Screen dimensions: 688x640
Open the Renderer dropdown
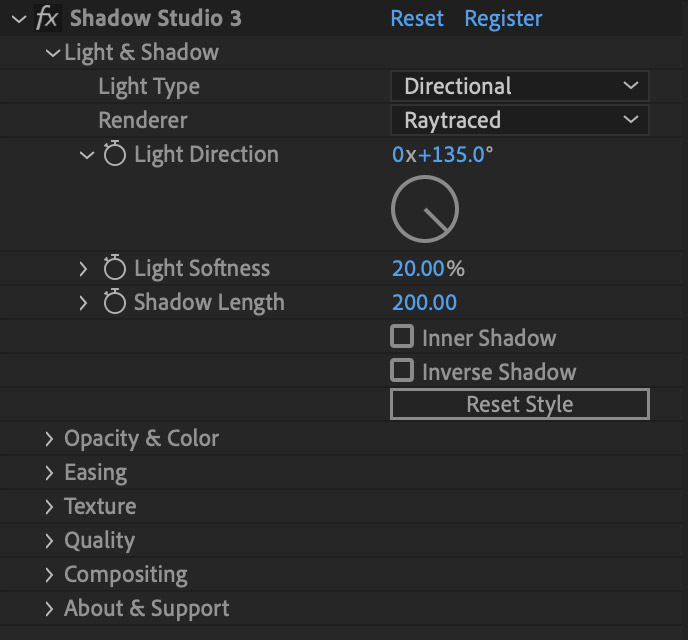[519, 121]
